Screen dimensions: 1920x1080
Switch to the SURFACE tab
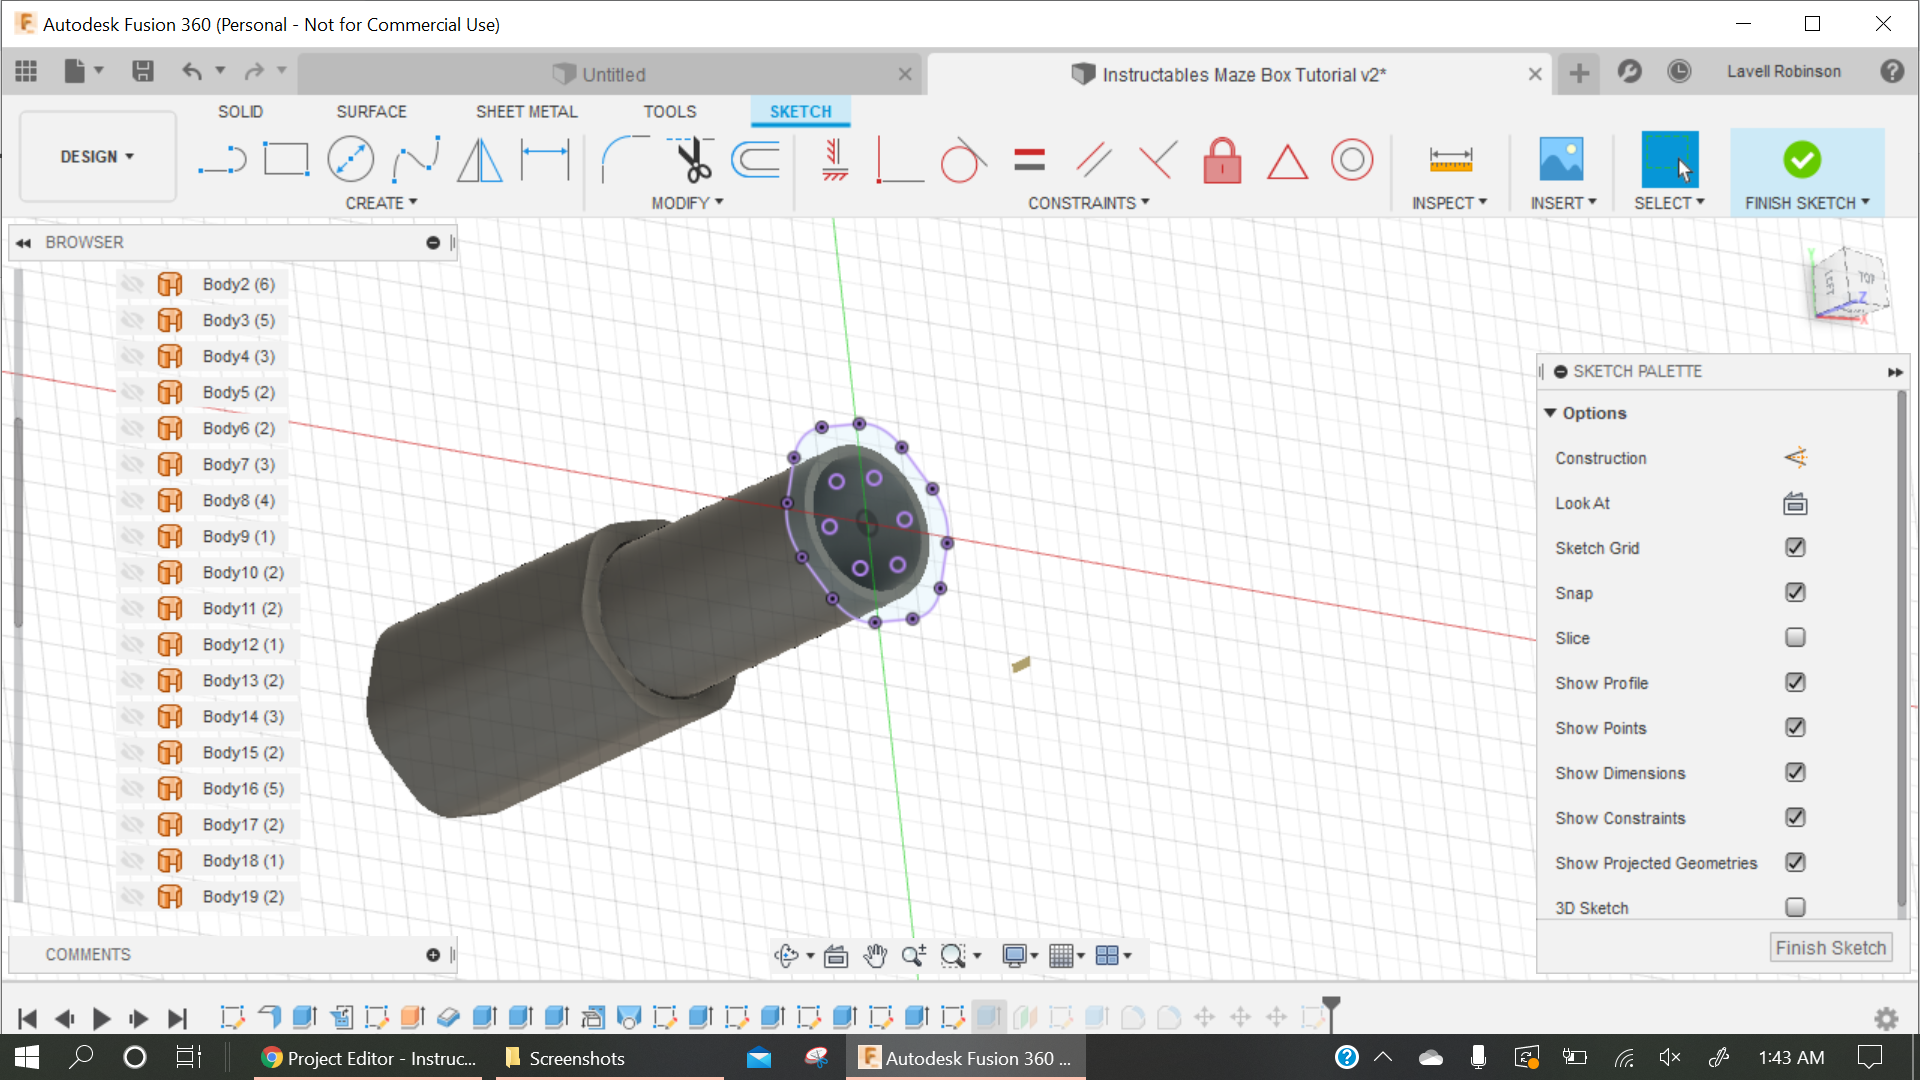[x=371, y=112]
